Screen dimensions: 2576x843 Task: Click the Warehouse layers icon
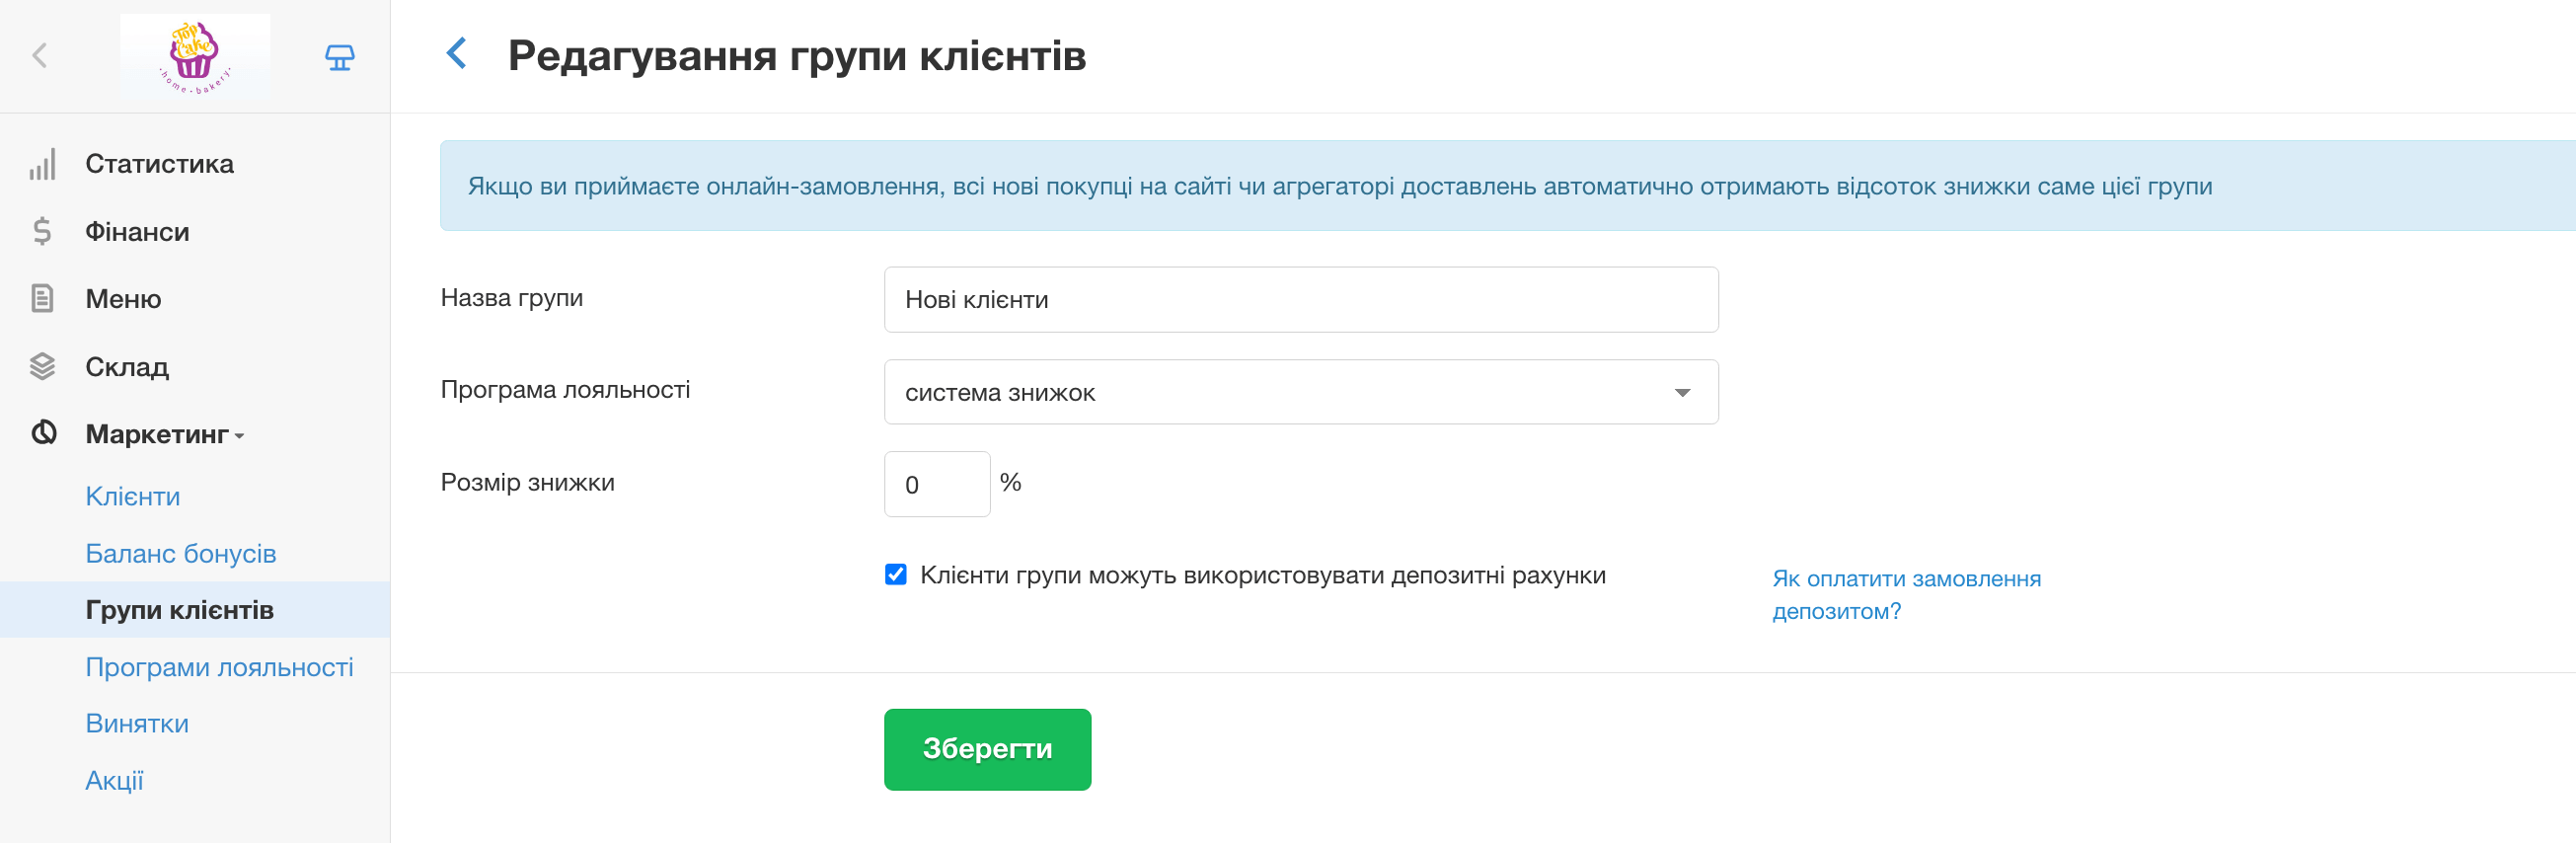pyautogui.click(x=42, y=367)
